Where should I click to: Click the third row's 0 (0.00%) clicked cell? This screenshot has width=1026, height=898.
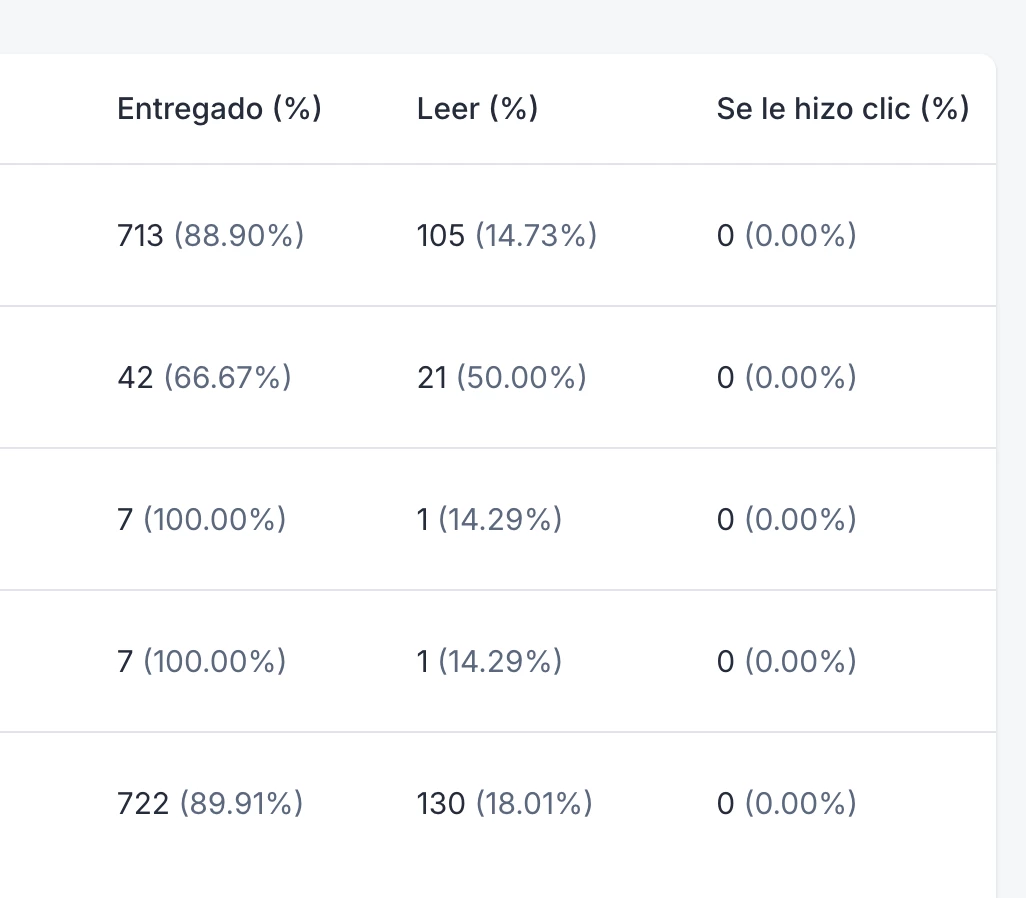(x=787, y=520)
